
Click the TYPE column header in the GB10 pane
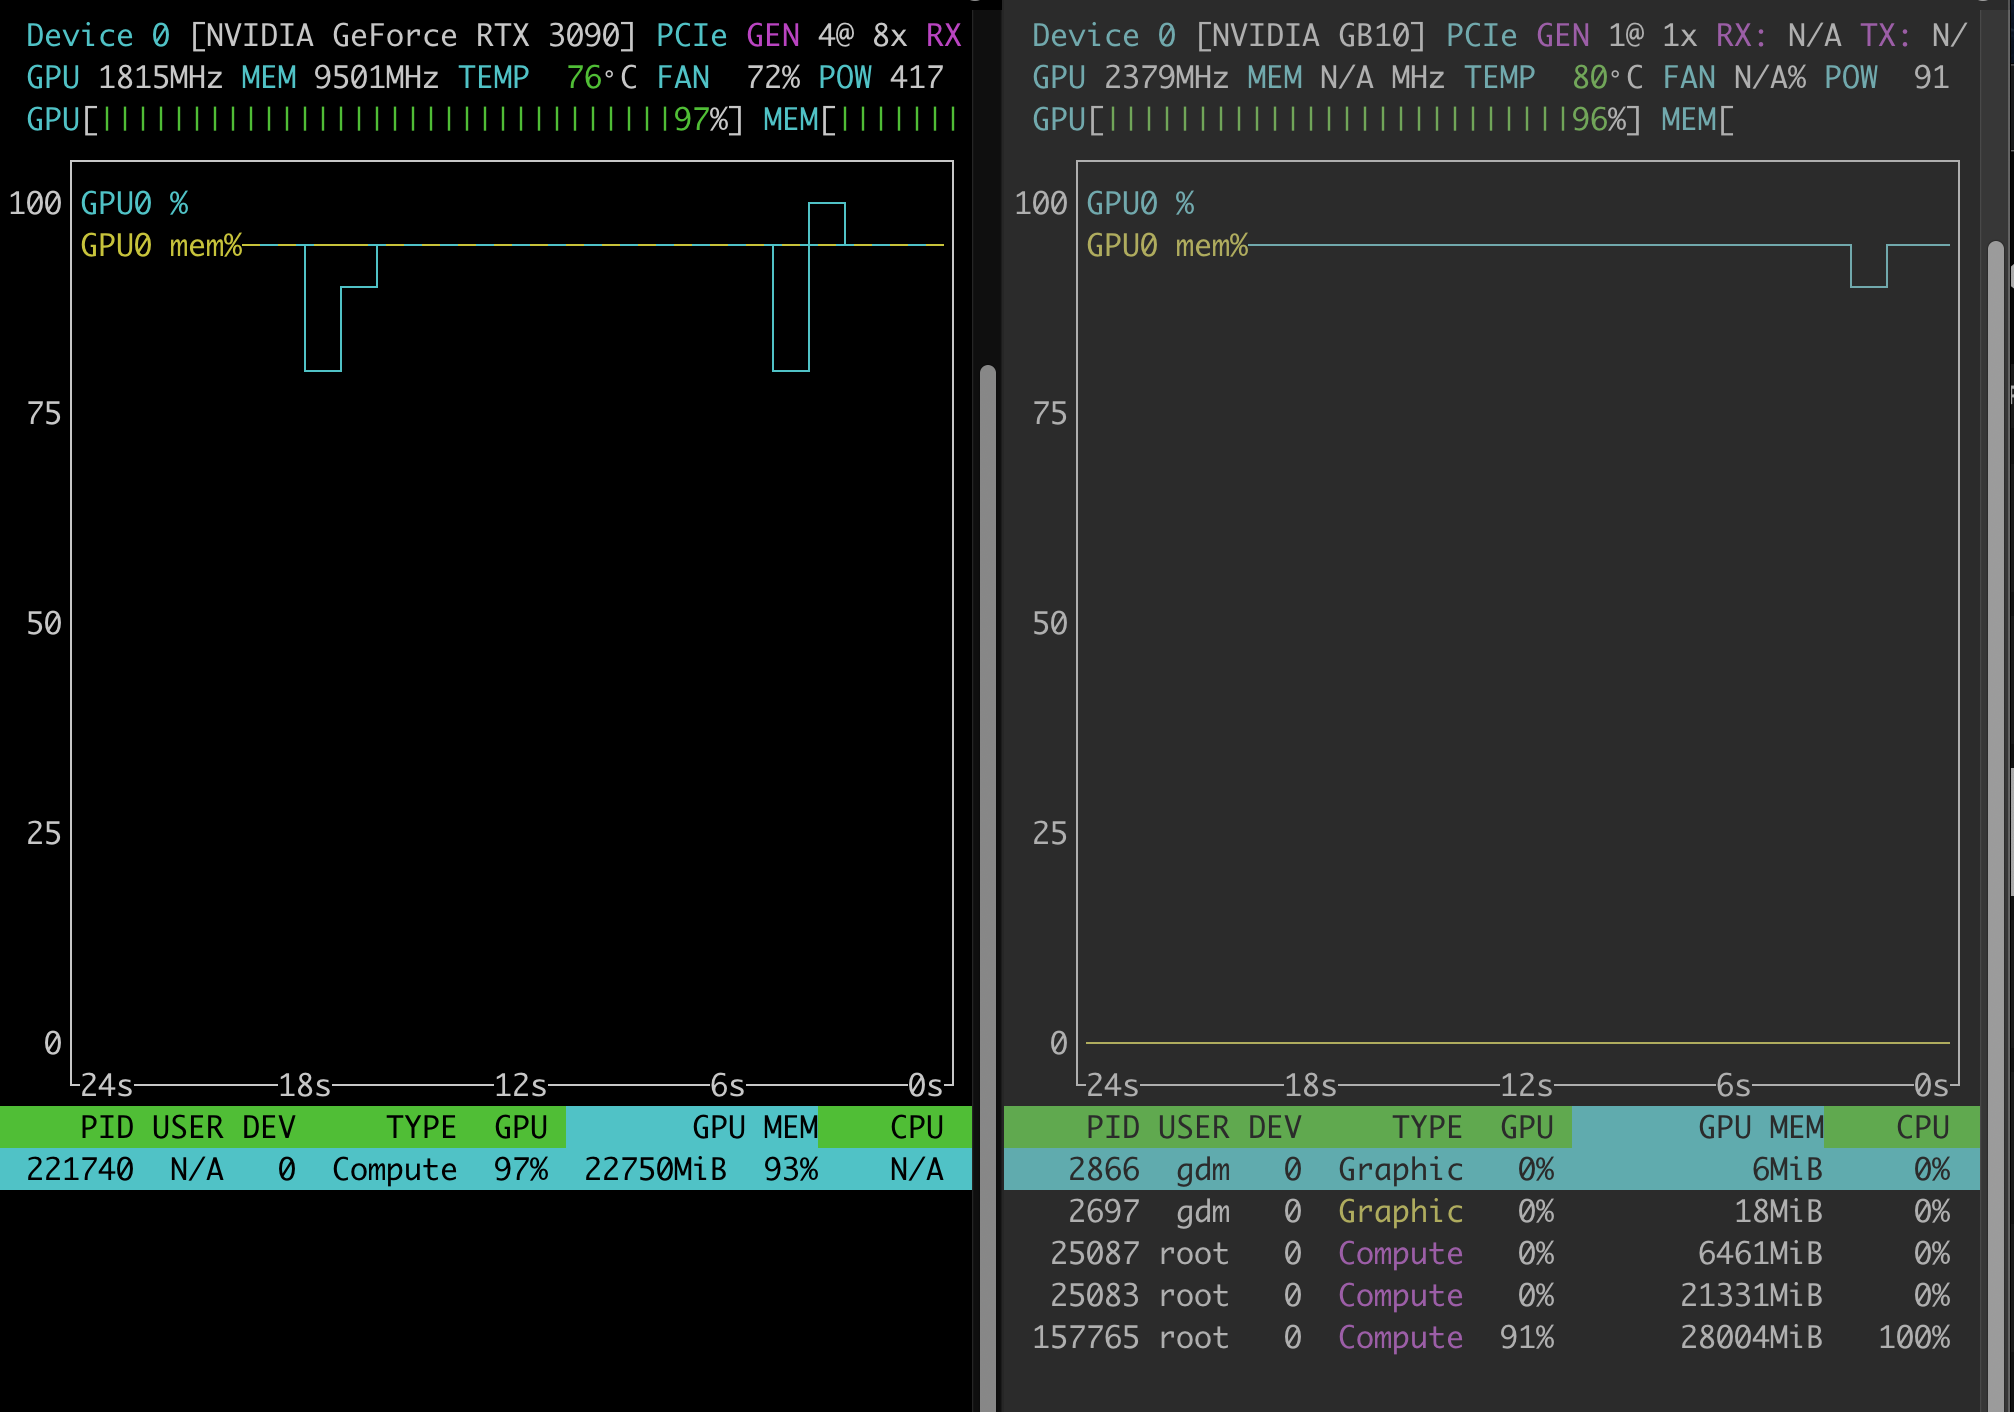click(1427, 1127)
